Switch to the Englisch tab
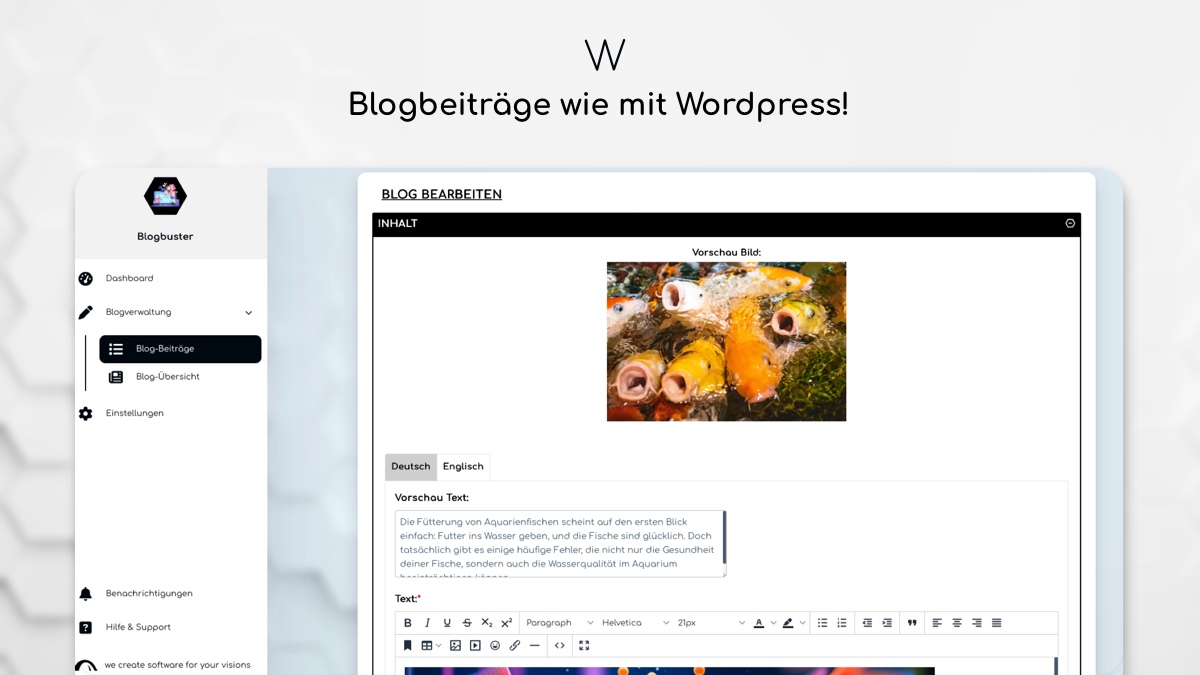1200x675 pixels. (x=463, y=466)
